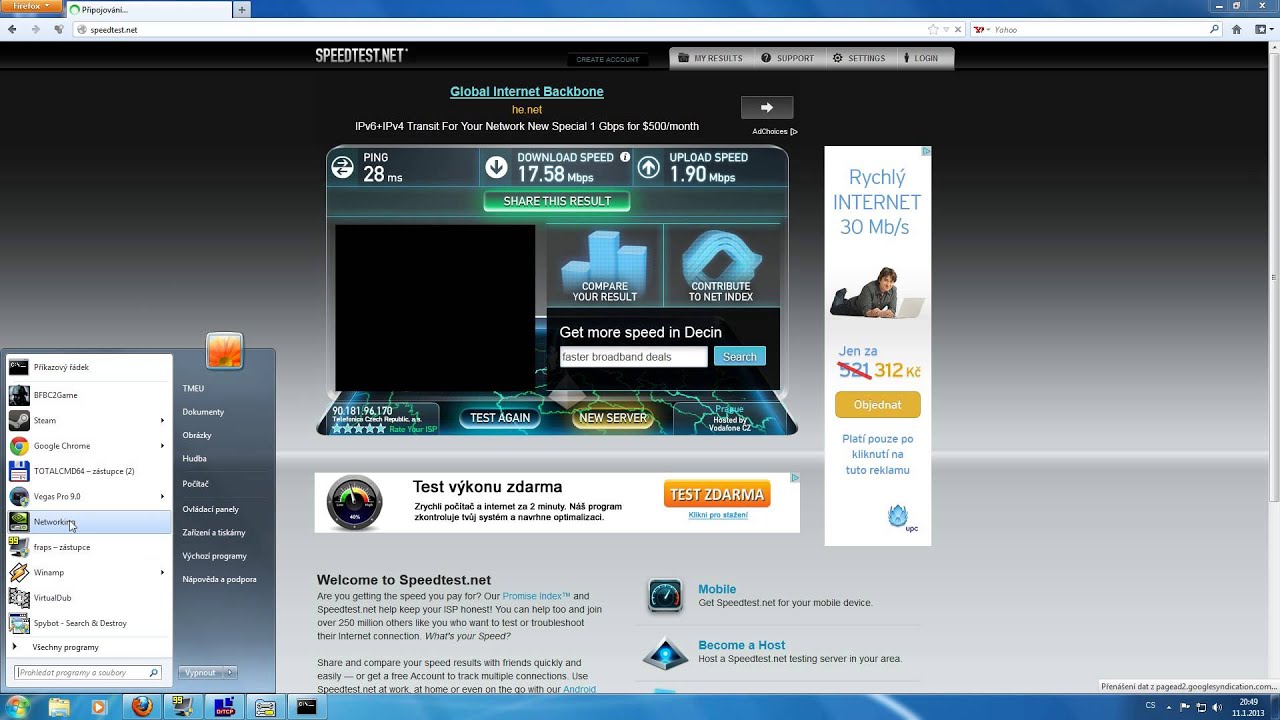Click the bookmark star in the address bar
Viewport: 1280px width, 720px height.
point(933,30)
